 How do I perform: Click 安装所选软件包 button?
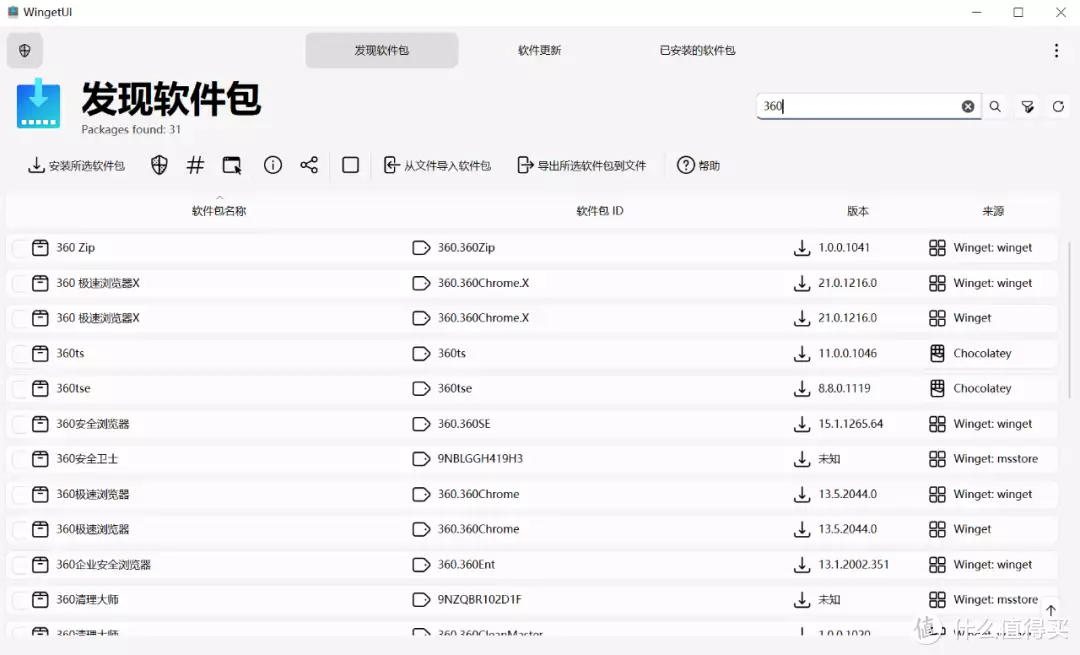[x=76, y=165]
